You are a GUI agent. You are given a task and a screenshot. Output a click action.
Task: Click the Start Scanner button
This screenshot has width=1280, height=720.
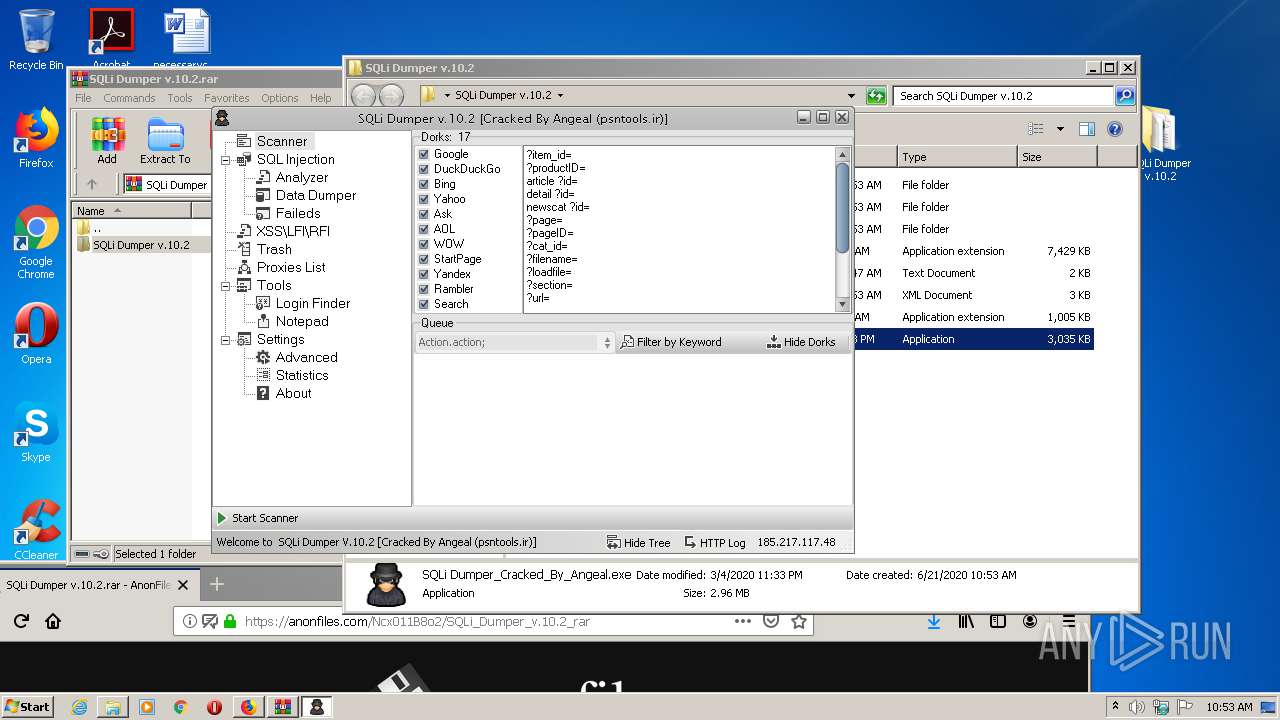point(258,518)
